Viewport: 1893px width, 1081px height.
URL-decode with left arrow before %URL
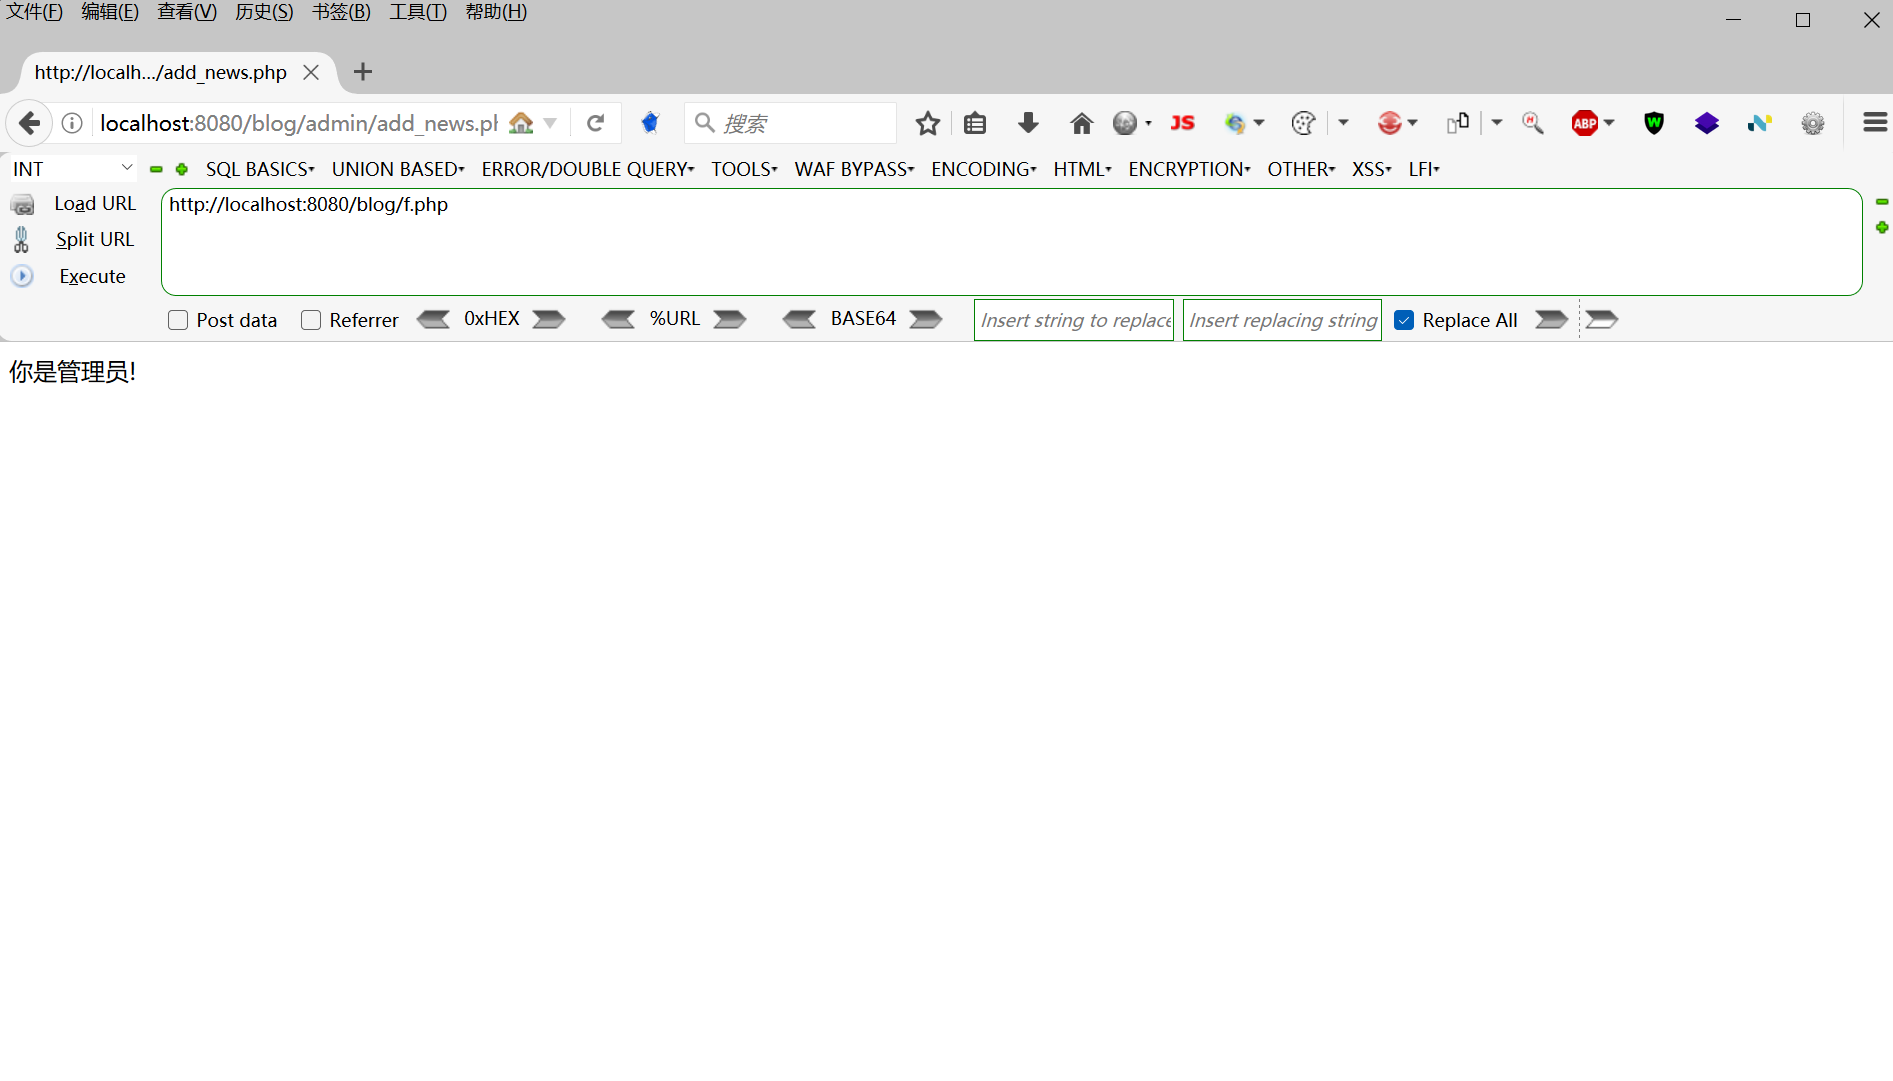point(618,319)
